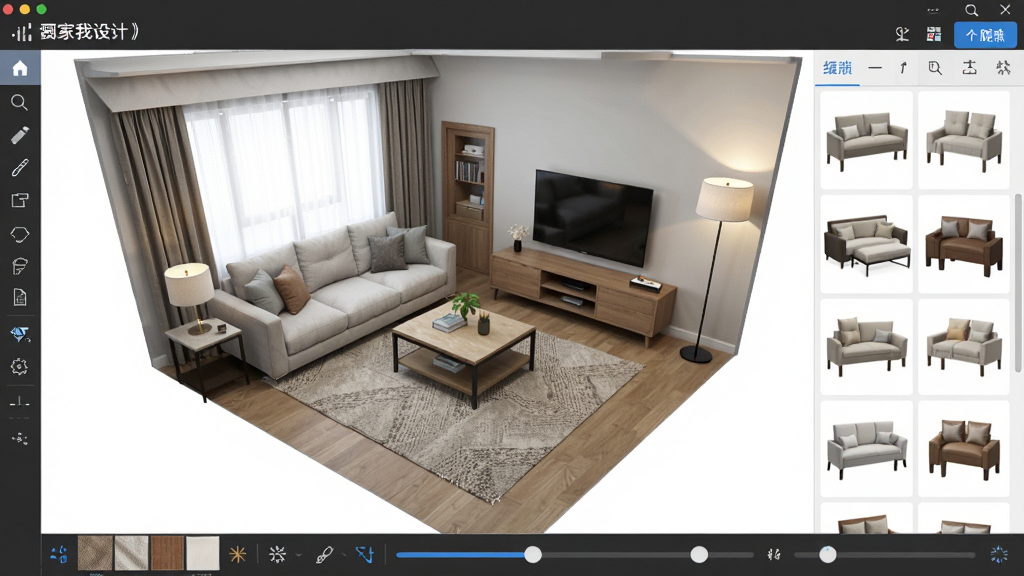Switch to the upward arrow catalog tab
1024x576 pixels.
904,68
